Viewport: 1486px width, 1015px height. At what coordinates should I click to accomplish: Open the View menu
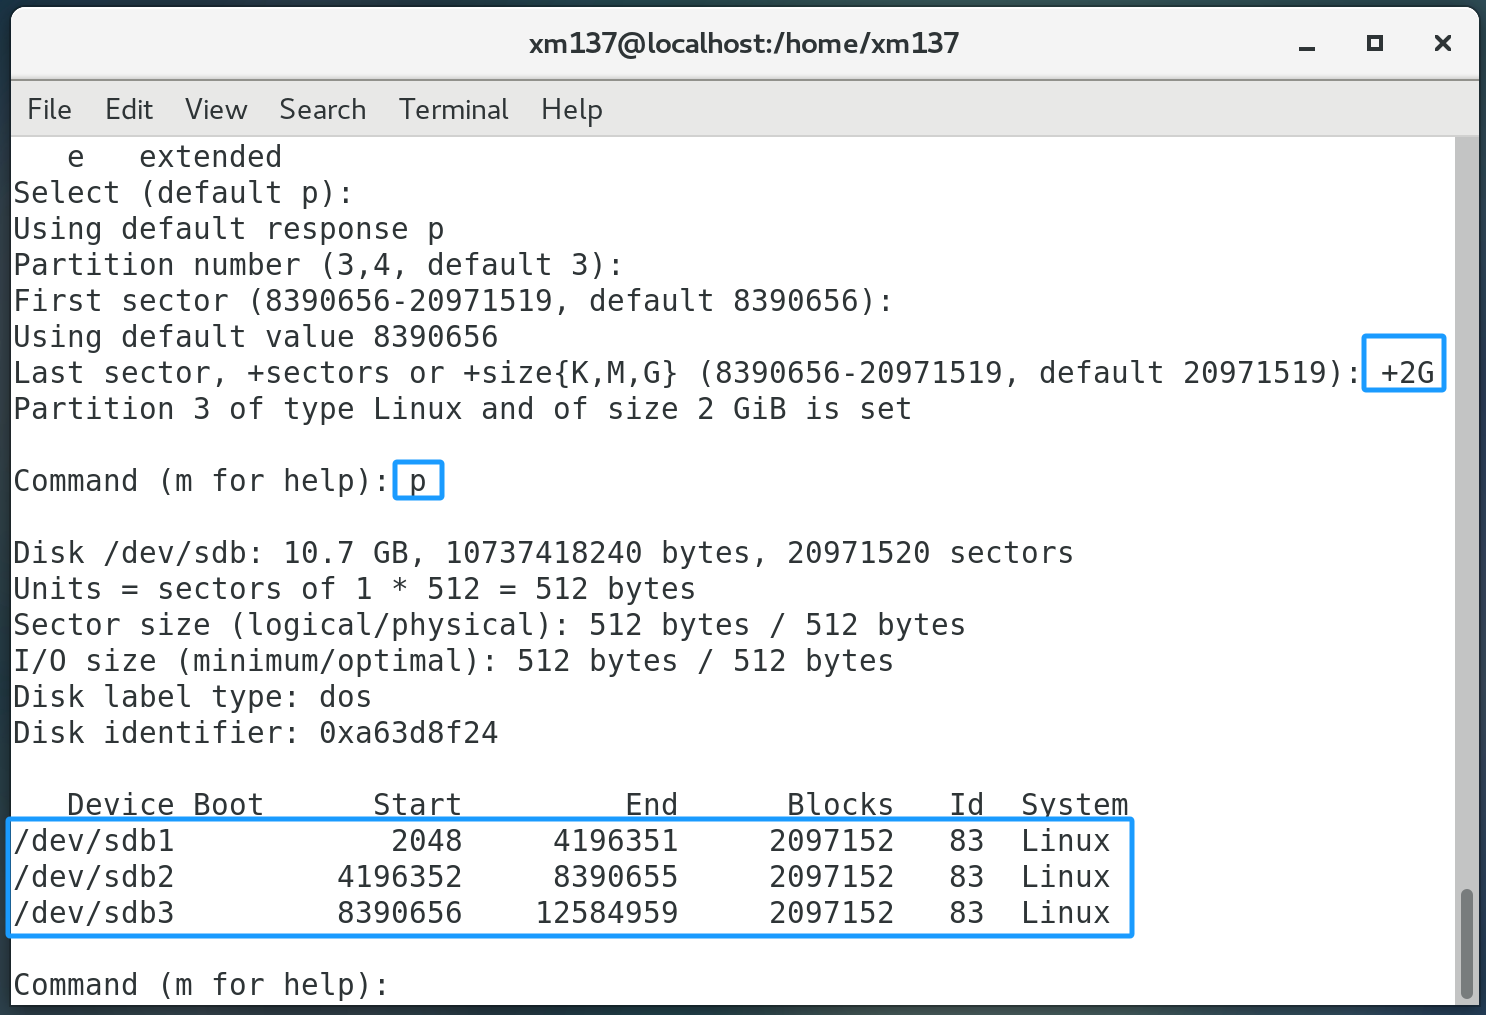(x=216, y=109)
